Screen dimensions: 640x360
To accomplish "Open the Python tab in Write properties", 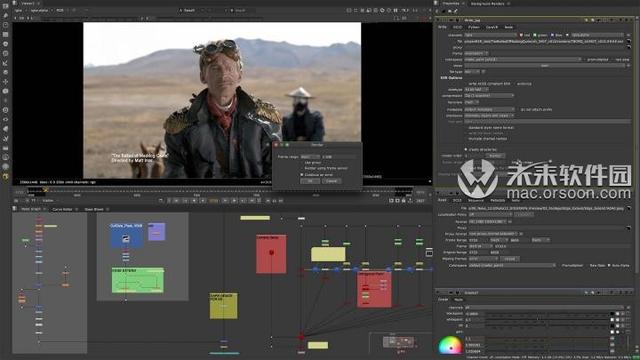I will point(473,27).
